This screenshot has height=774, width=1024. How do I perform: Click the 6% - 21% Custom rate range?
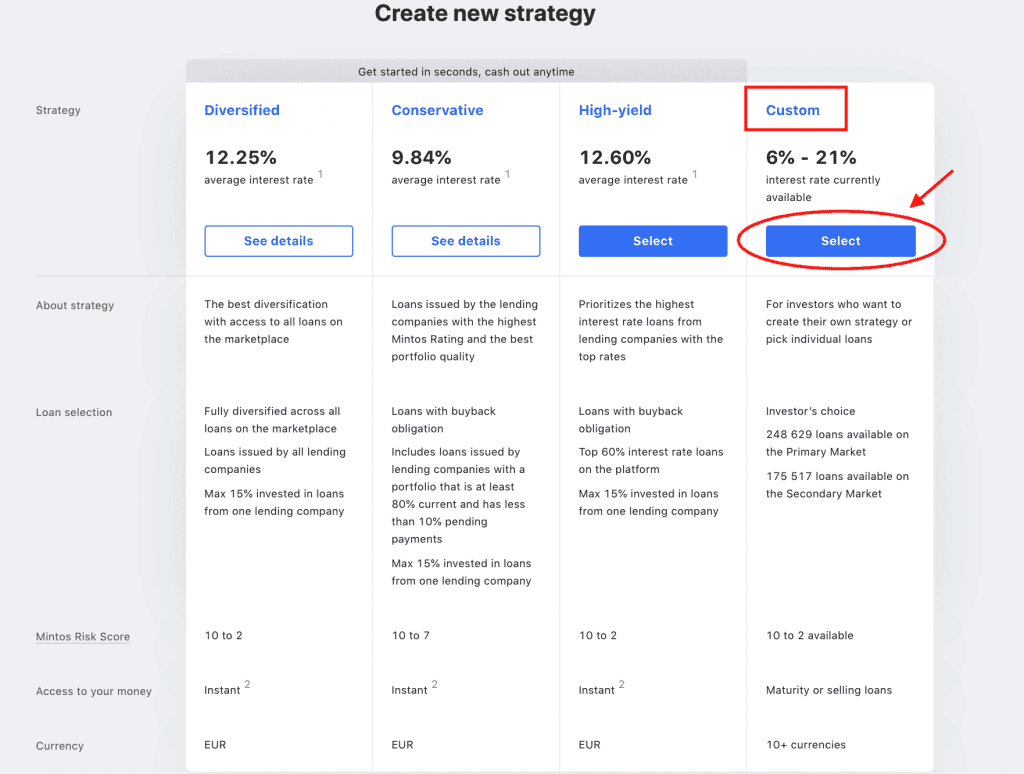pos(811,158)
